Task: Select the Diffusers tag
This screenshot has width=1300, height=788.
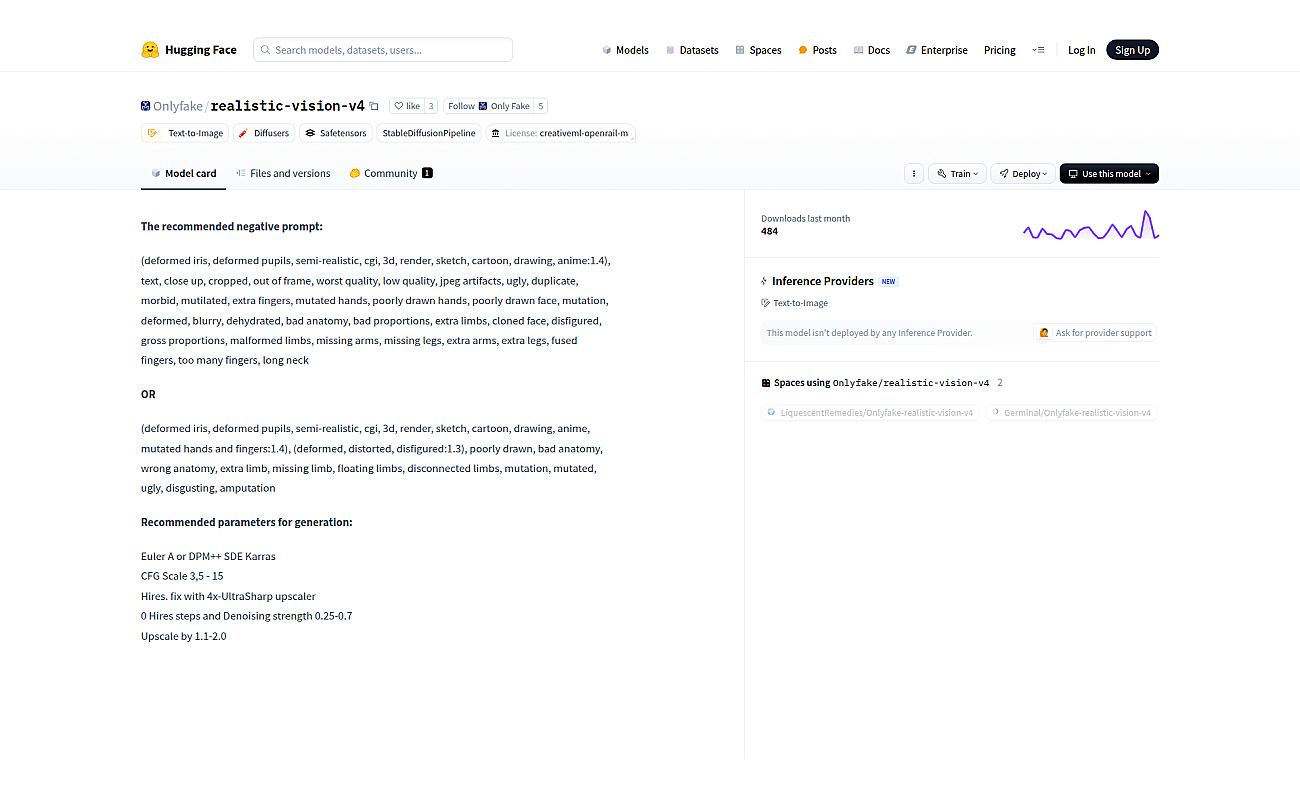Action: point(264,133)
